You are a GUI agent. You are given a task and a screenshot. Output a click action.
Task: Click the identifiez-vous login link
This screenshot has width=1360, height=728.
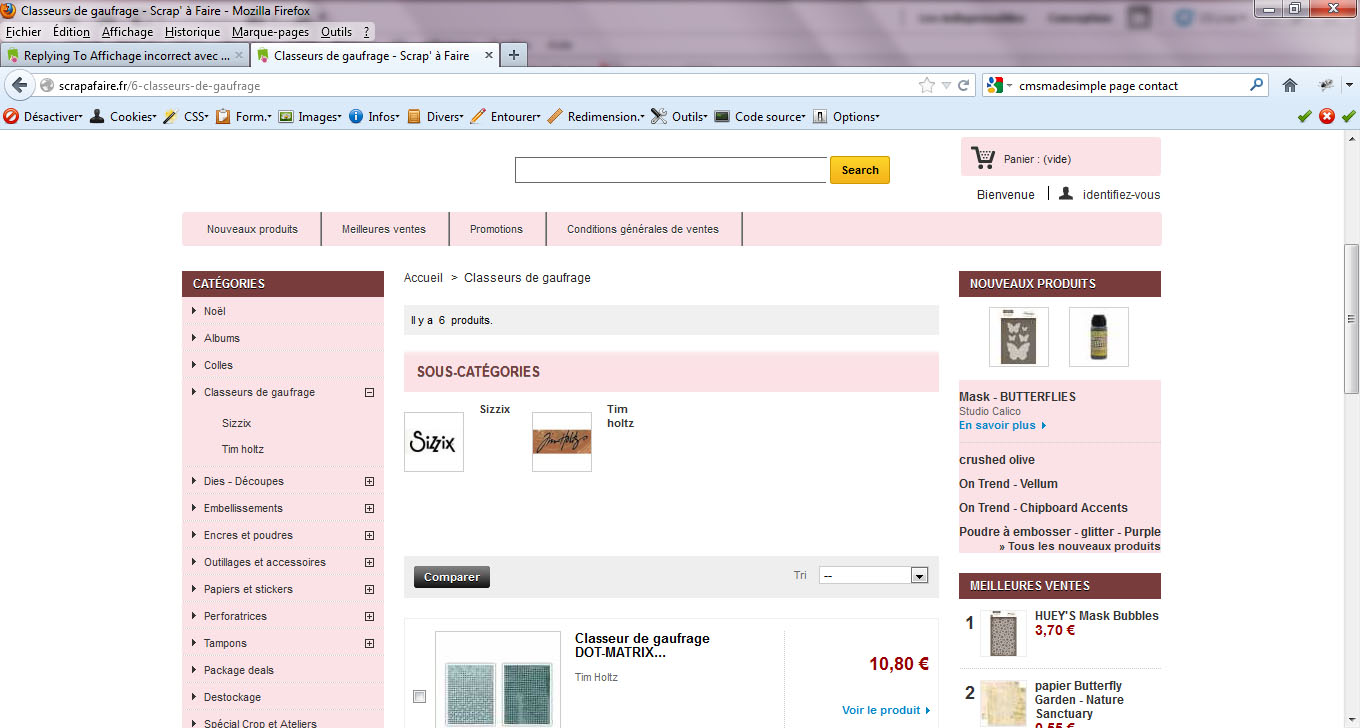[x=1122, y=195]
